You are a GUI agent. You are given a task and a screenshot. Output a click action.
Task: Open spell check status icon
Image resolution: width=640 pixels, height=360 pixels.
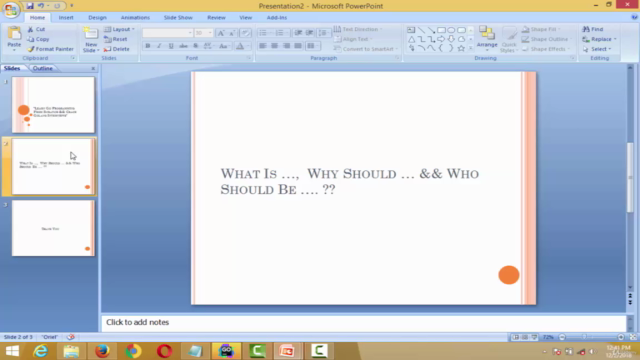(71, 337)
